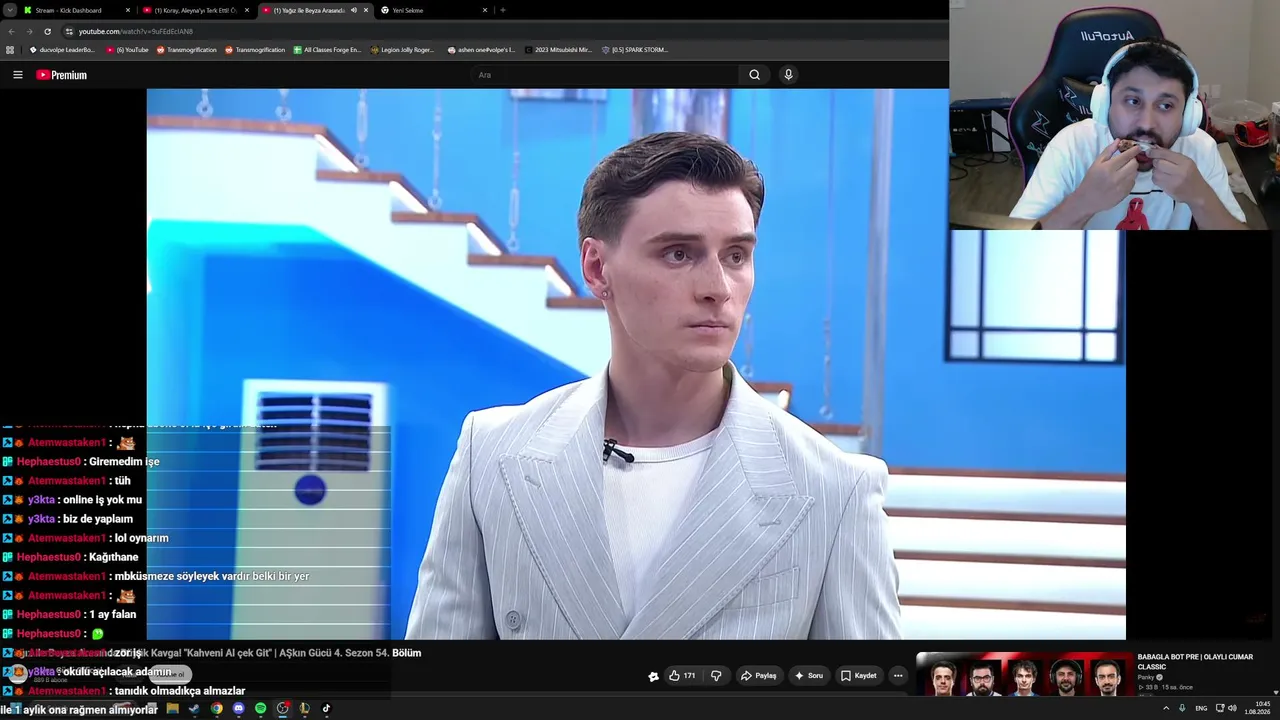
Task: Open Discord from the taskbar
Action: [x=238, y=708]
